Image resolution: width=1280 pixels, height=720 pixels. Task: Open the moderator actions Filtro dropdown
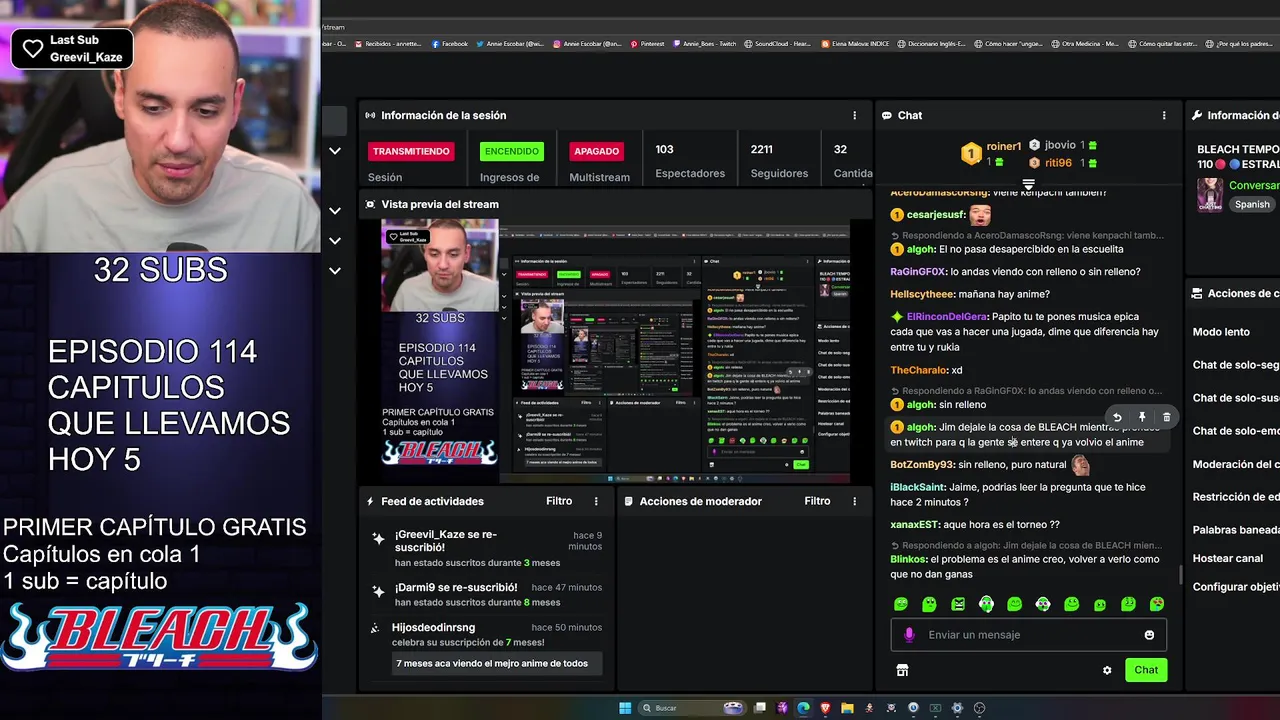click(x=817, y=501)
